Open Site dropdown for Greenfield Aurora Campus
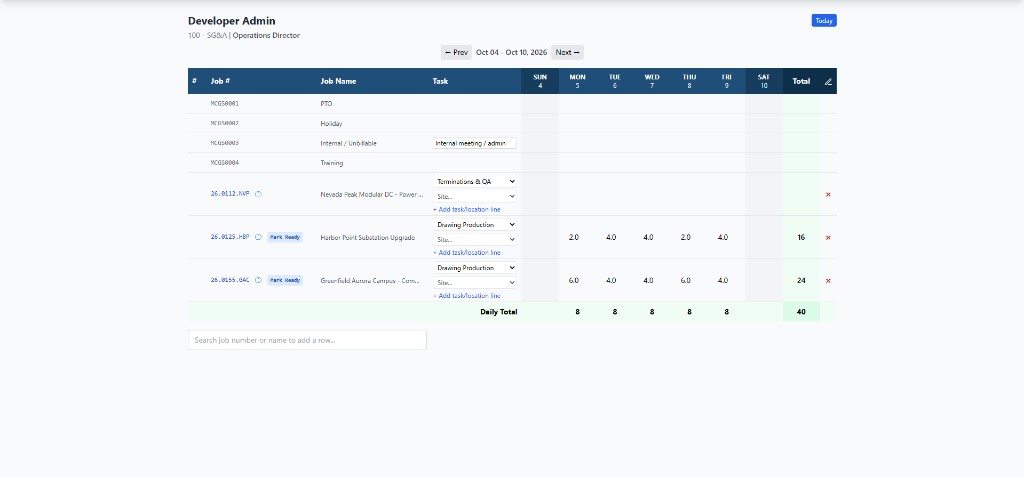This screenshot has width=1024, height=478. tap(474, 283)
